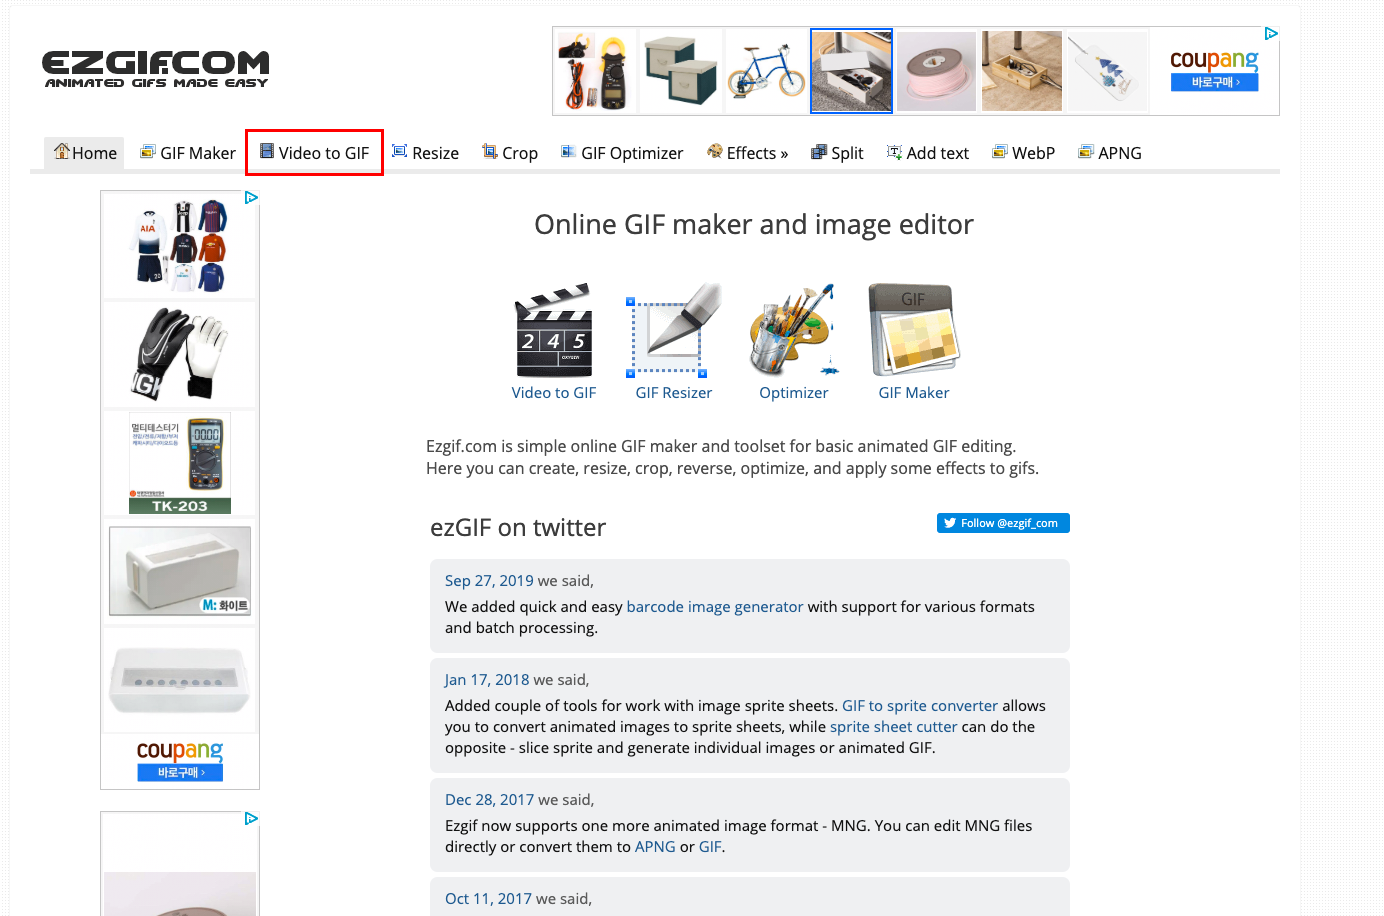Follow the barcode image generator link
Viewport: 1384px width, 916px height.
point(715,607)
